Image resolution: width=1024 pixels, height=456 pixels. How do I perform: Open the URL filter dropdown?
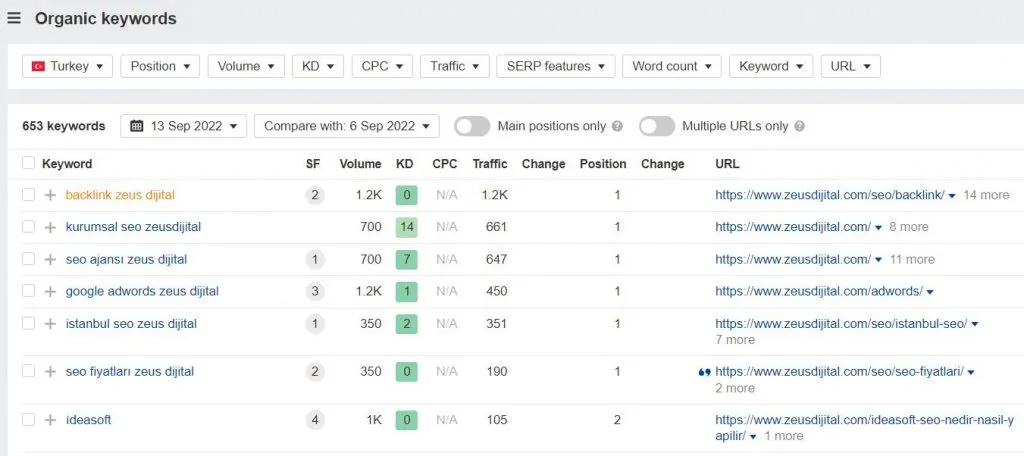pos(850,66)
